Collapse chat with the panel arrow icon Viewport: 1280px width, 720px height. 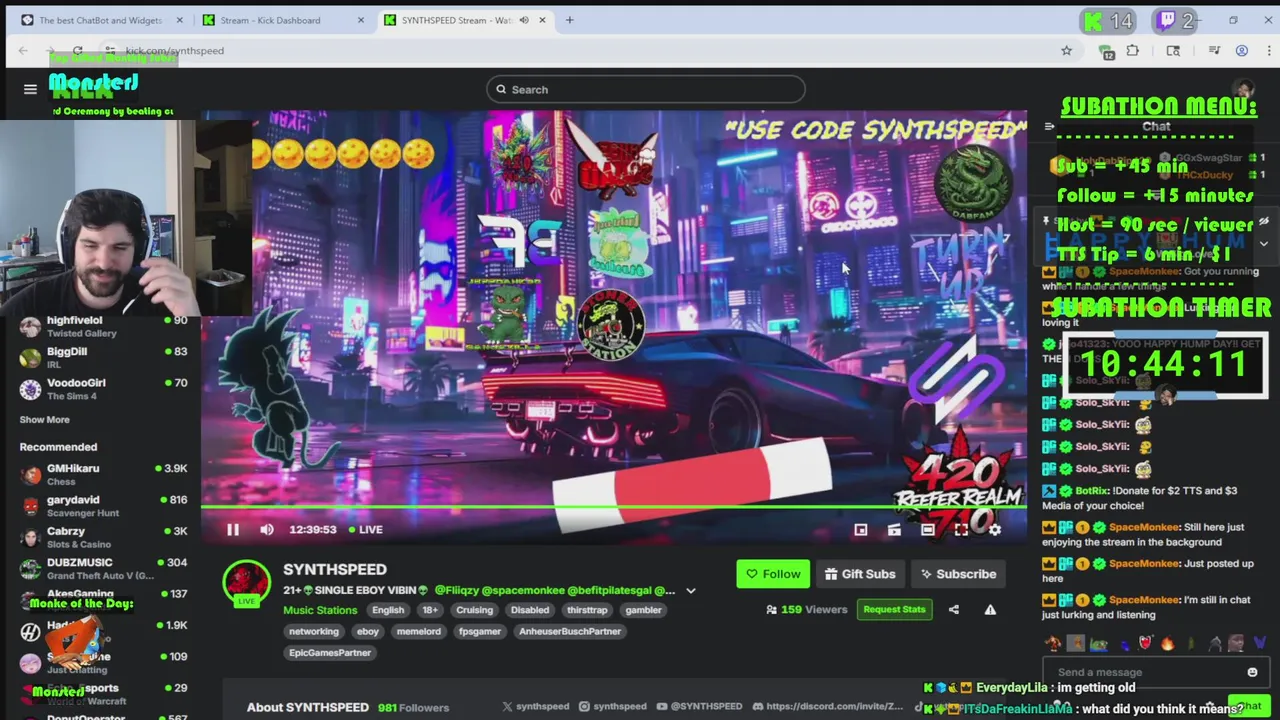click(1049, 126)
